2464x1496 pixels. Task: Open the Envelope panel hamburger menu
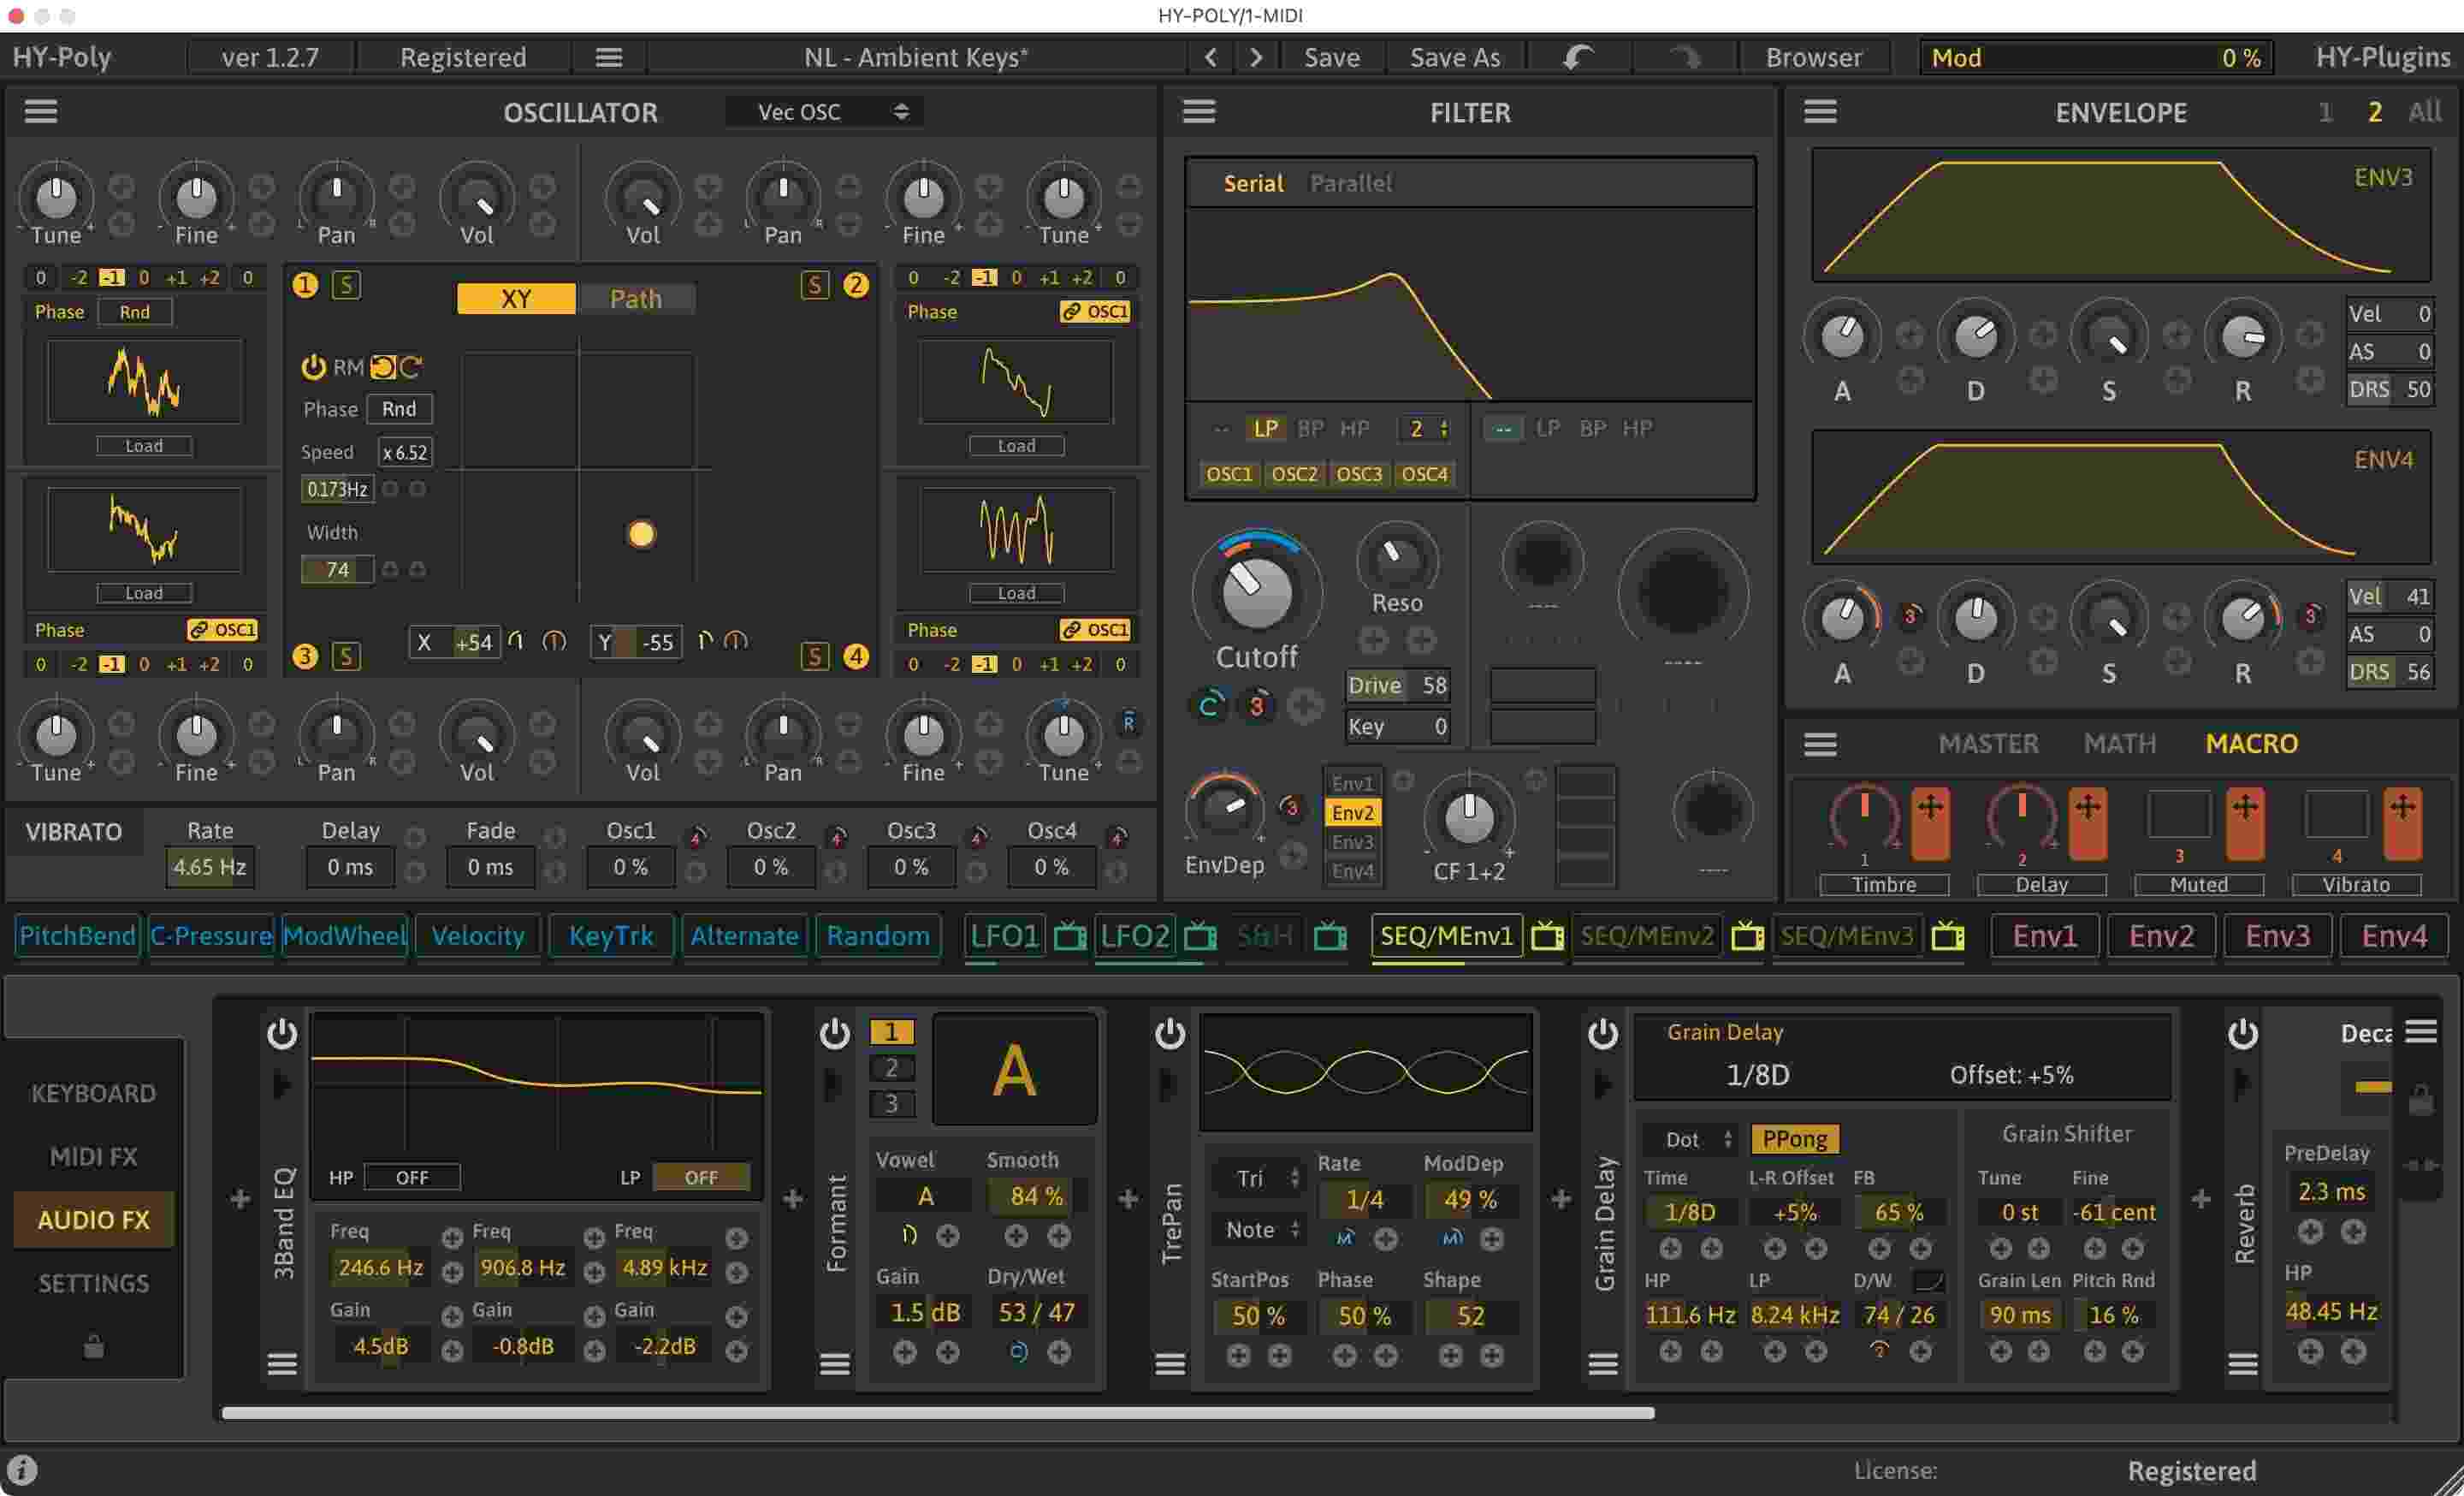[1819, 111]
